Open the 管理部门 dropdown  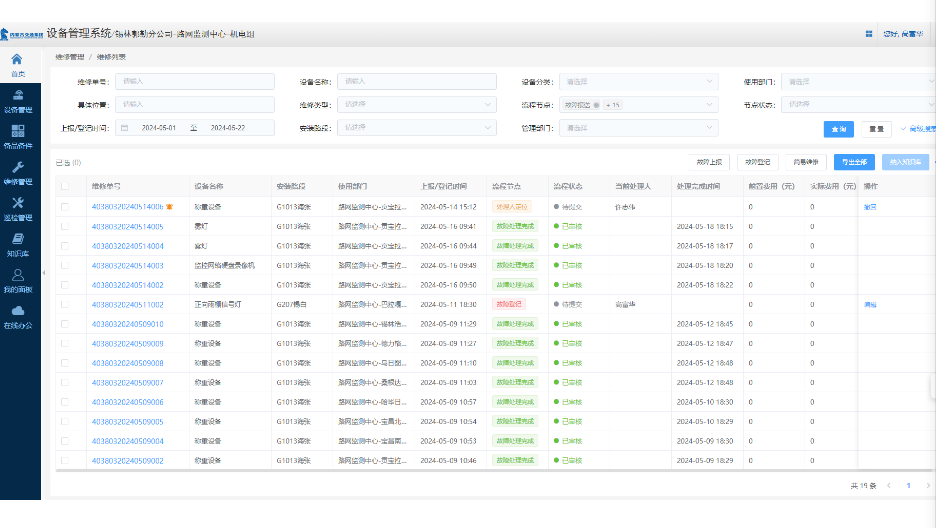639,128
